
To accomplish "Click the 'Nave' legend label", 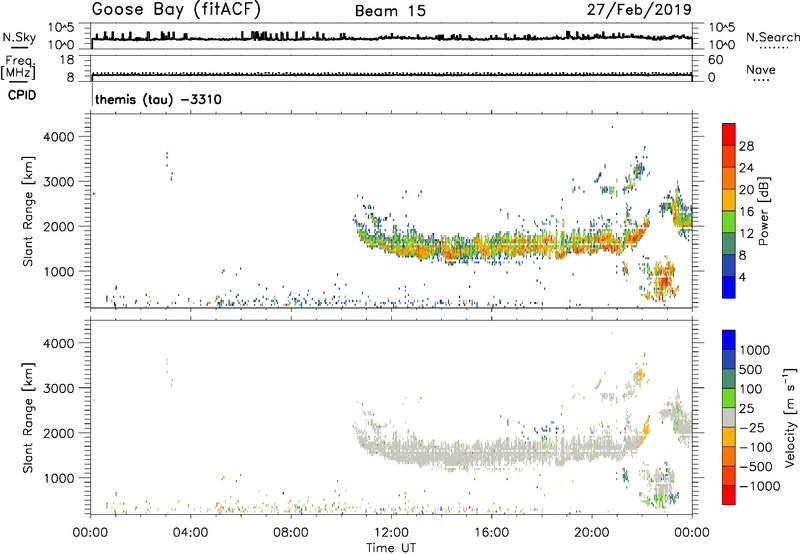I will pyautogui.click(x=760, y=69).
